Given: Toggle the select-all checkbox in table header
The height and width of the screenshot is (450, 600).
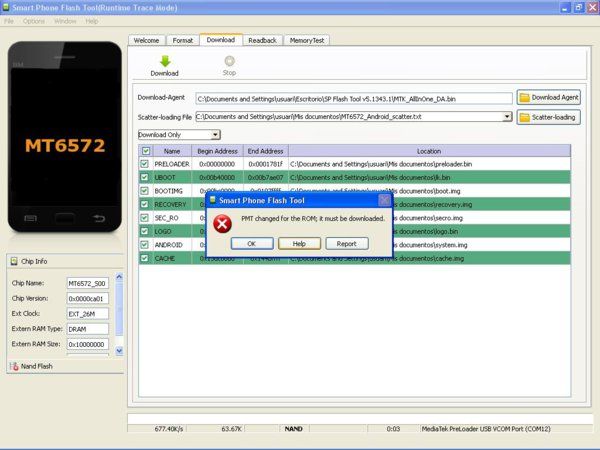Looking at the screenshot, I should (146, 151).
